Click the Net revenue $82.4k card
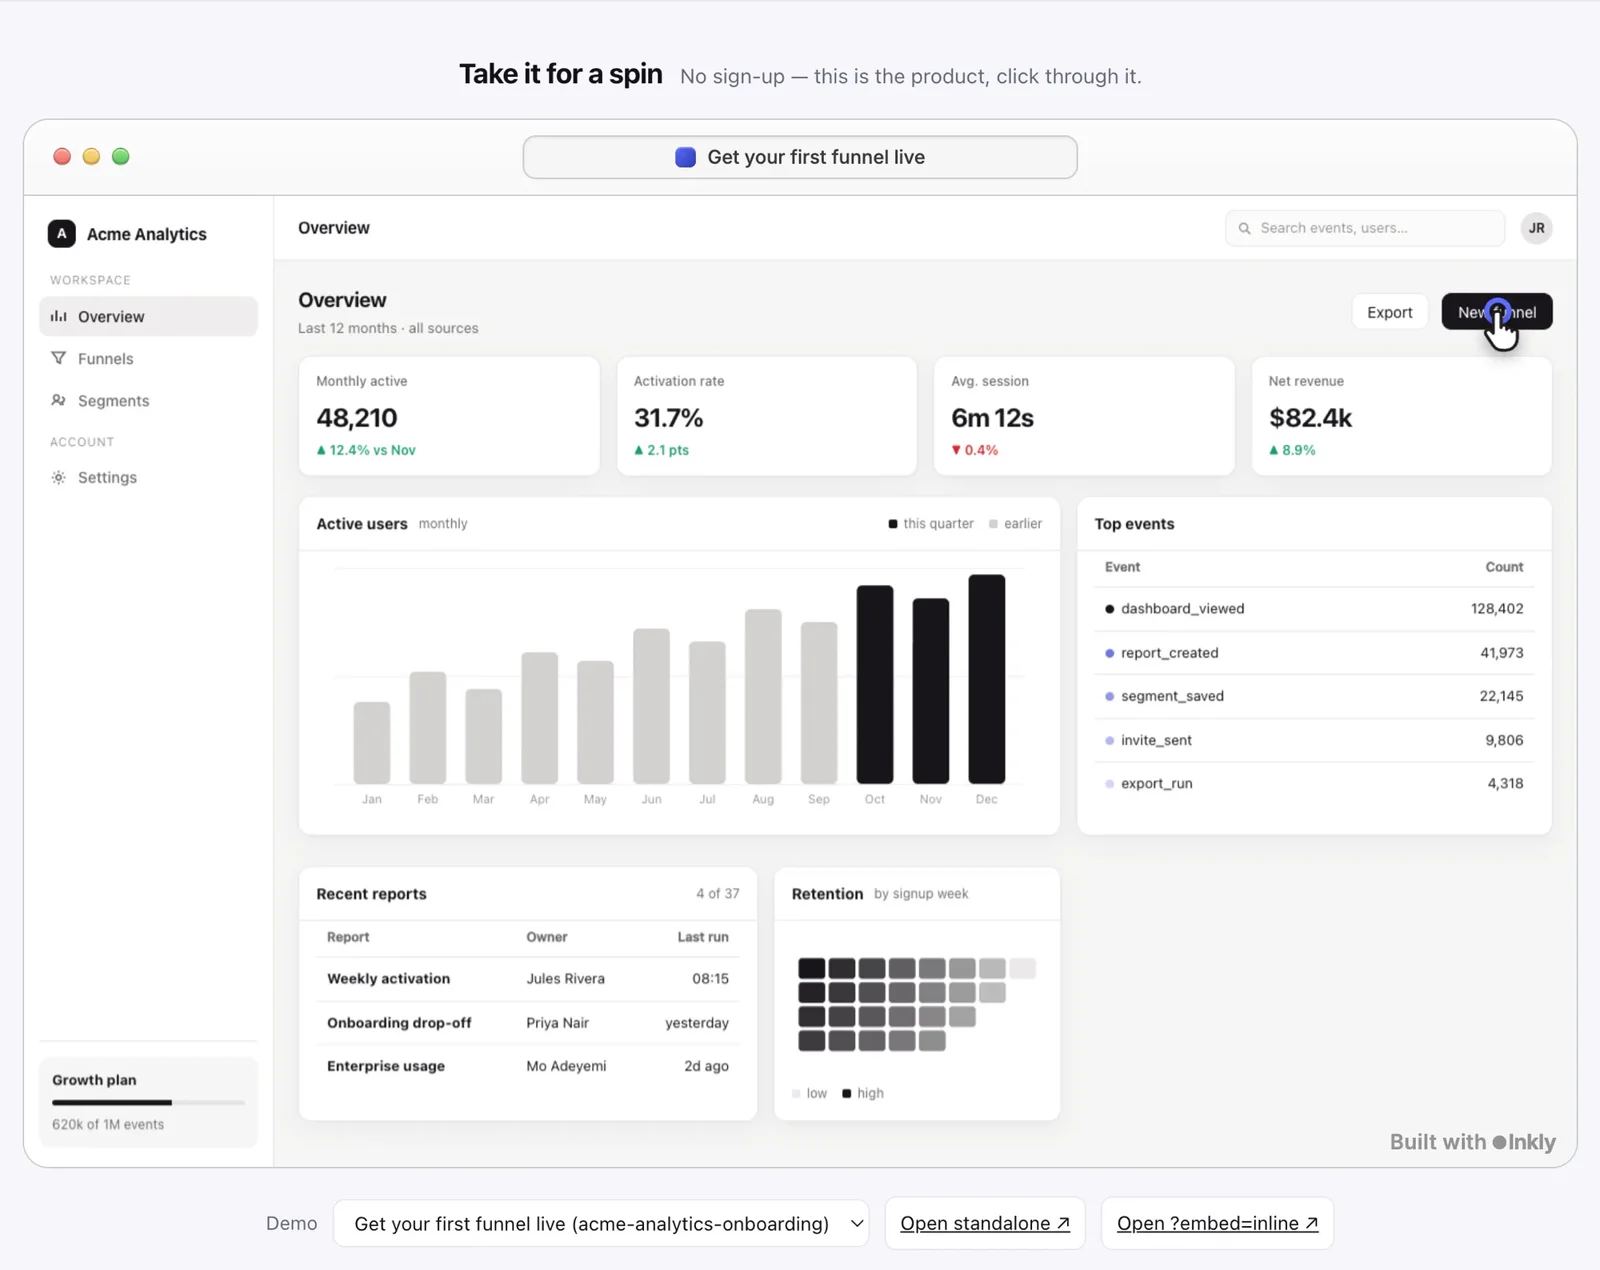Screen dimensions: 1600x1270 click(x=1401, y=416)
